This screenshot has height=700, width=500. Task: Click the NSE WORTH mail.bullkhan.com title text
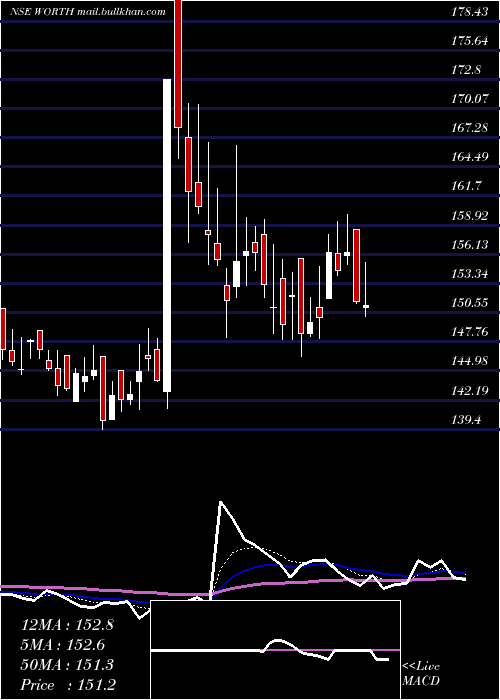(x=88, y=12)
